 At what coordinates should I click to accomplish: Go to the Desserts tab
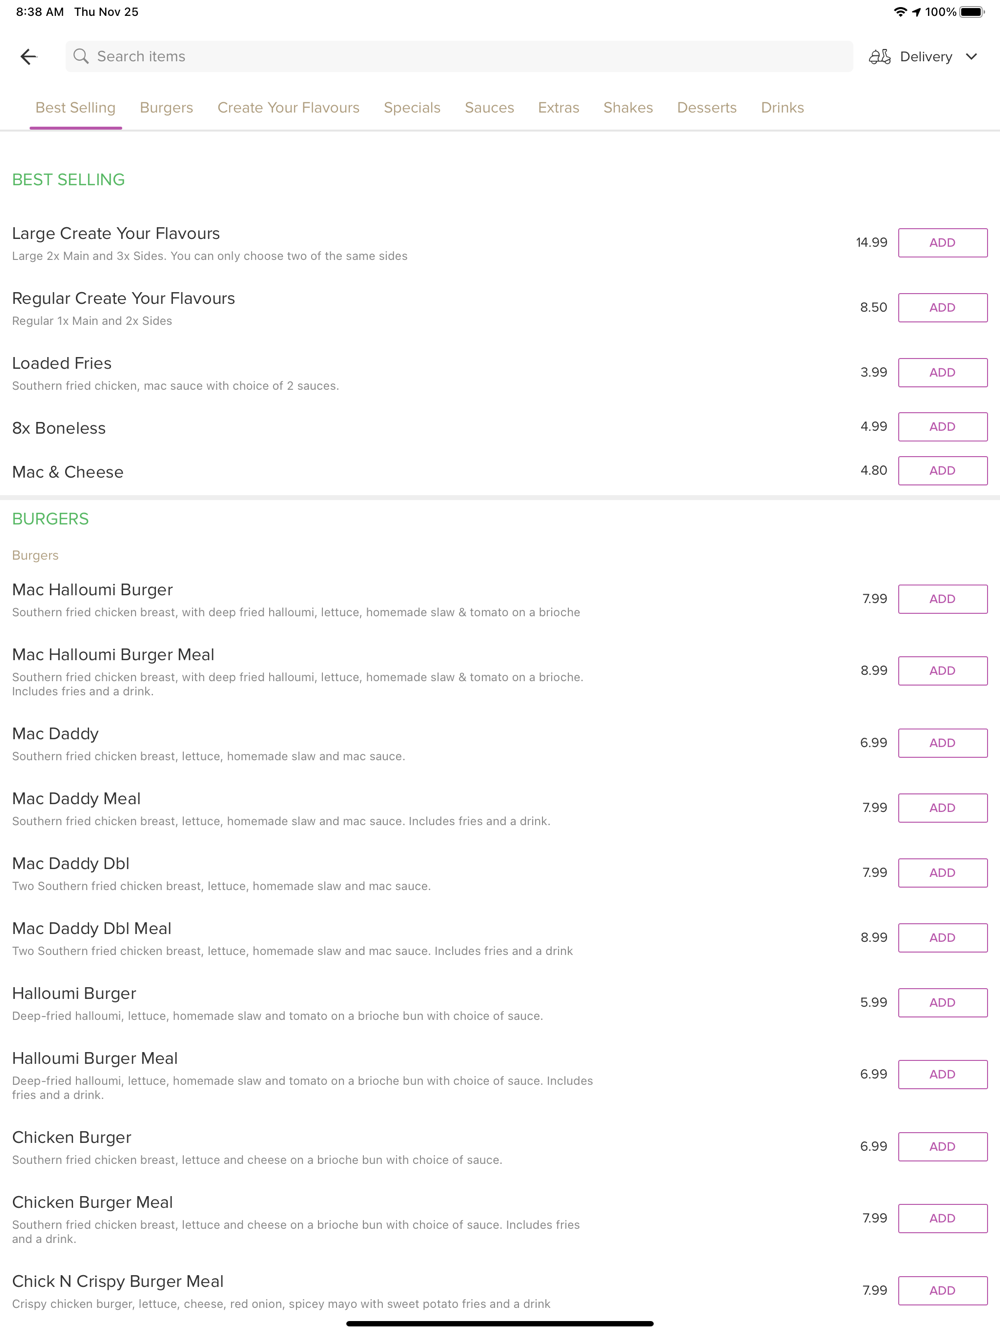coord(707,108)
